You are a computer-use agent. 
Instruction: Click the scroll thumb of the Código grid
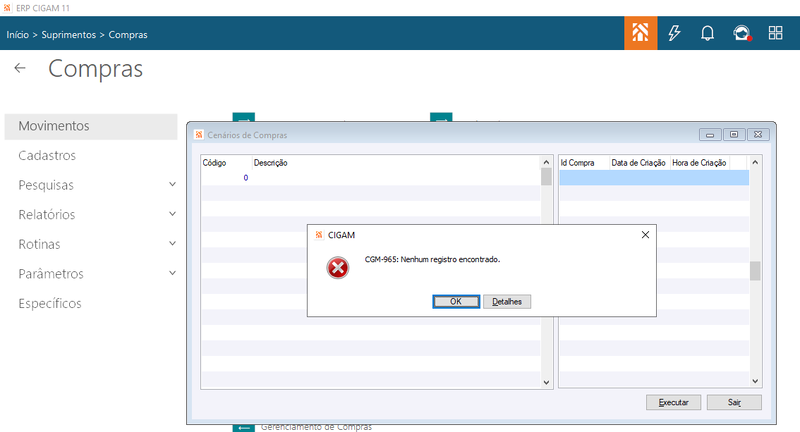546,176
